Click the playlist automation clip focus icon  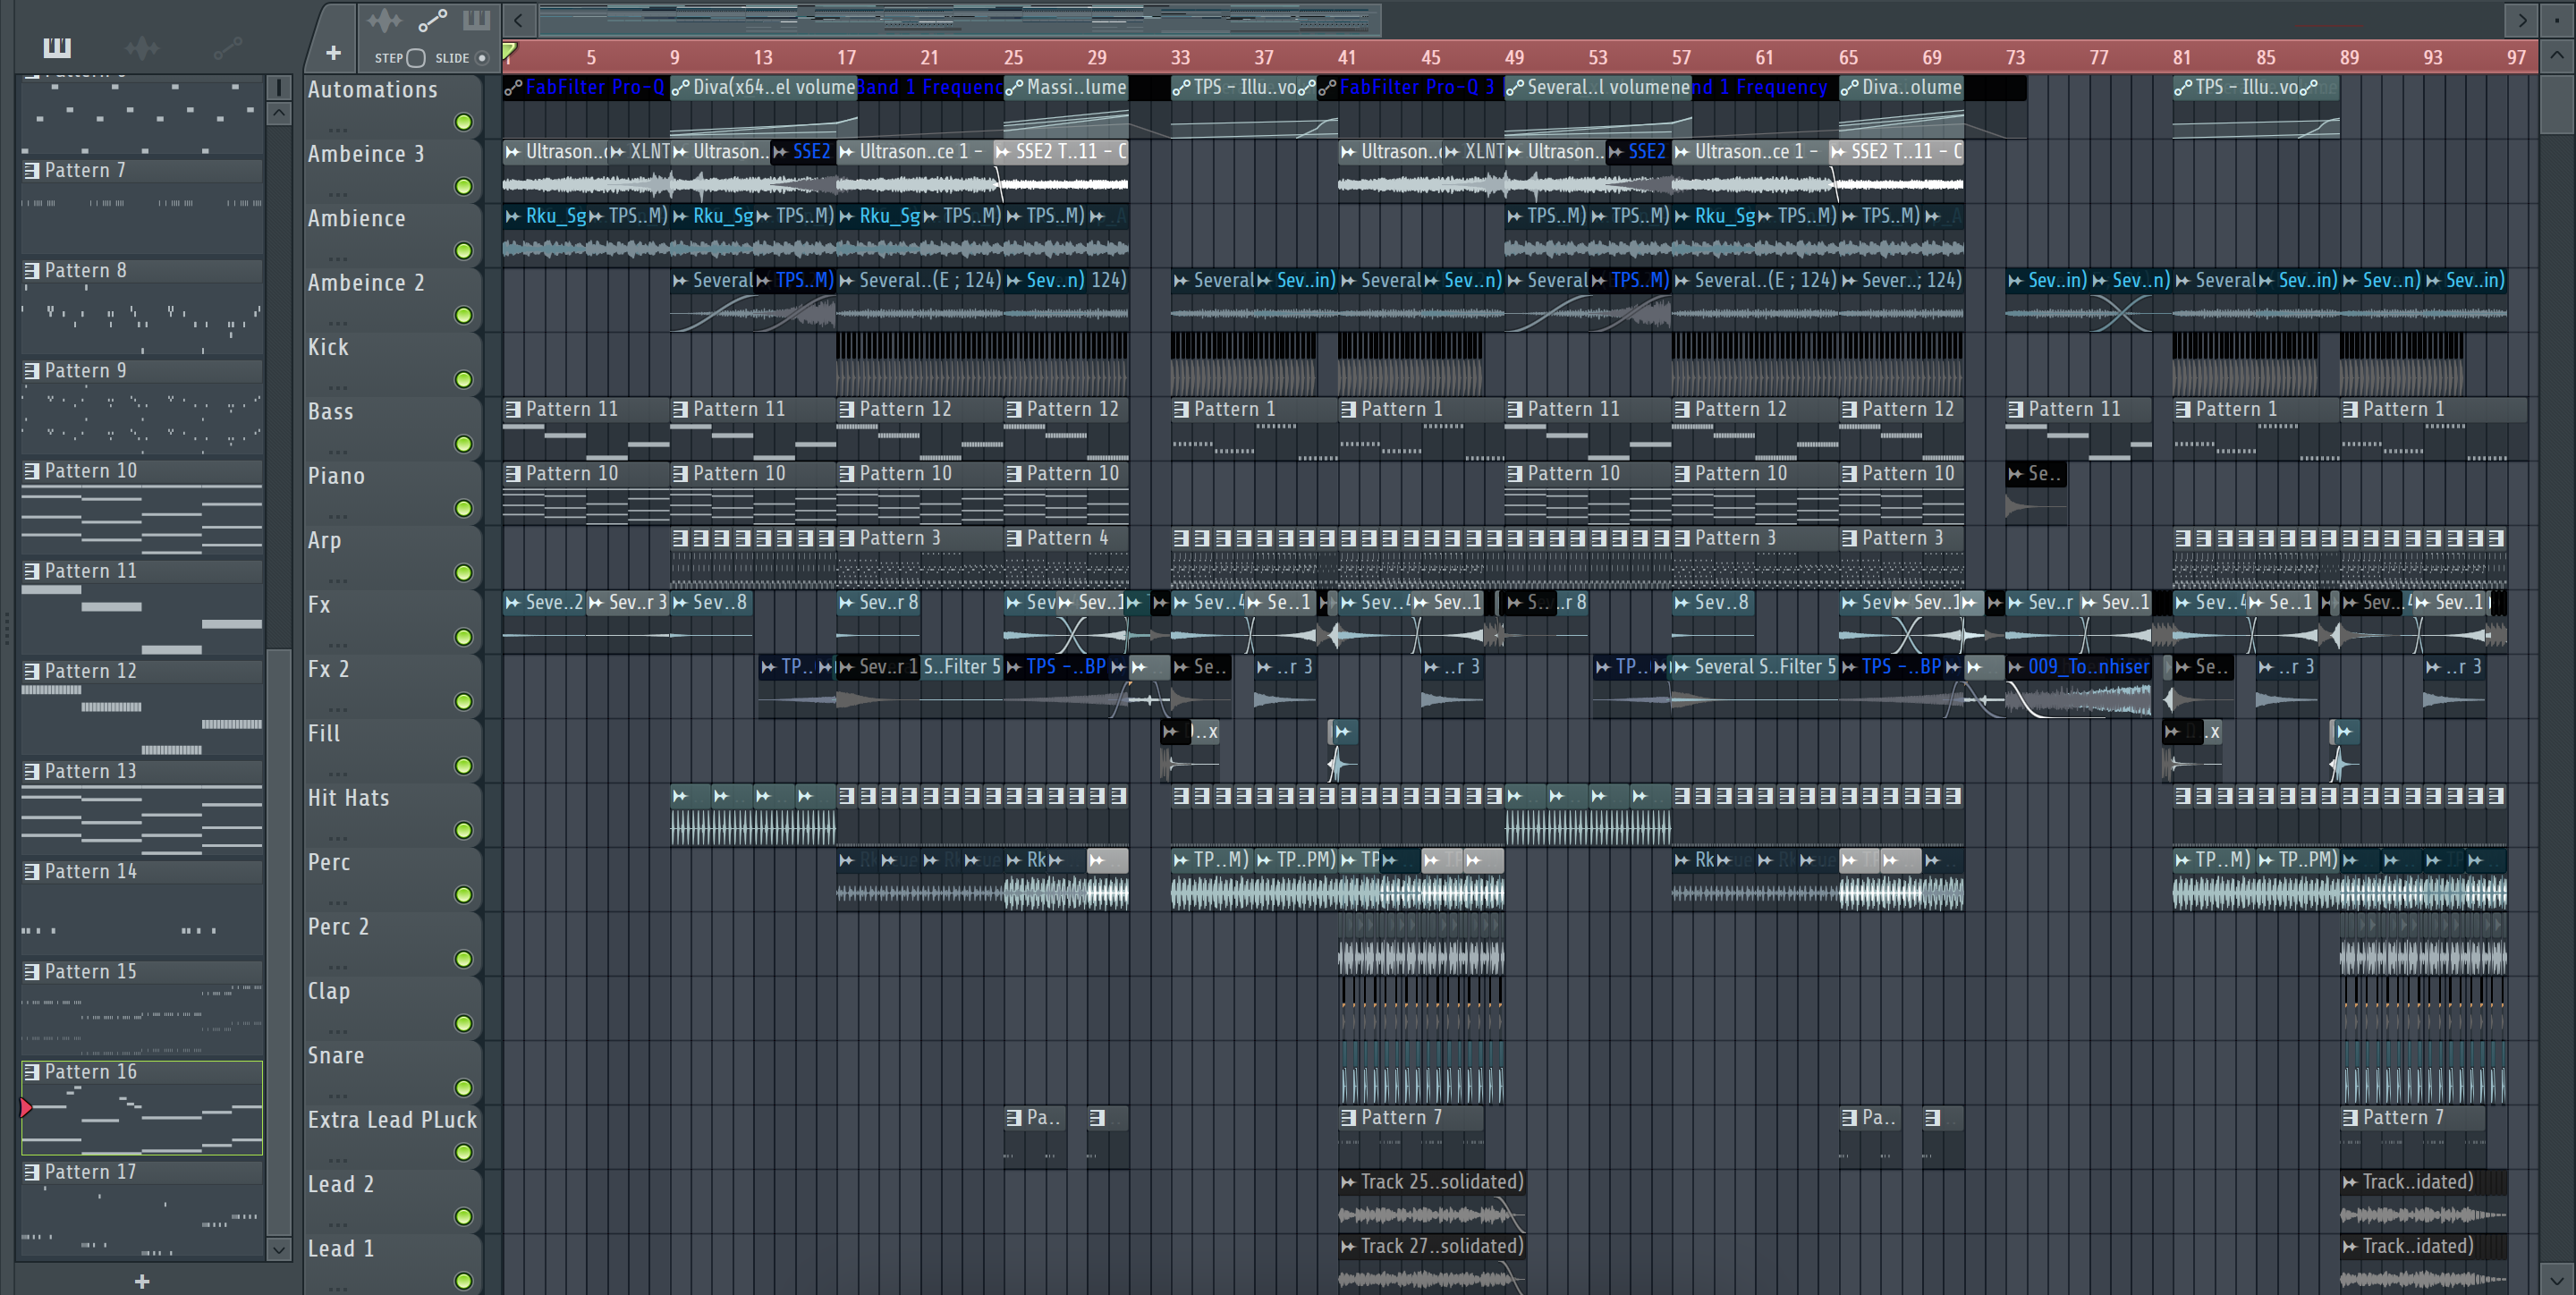pos(432,20)
